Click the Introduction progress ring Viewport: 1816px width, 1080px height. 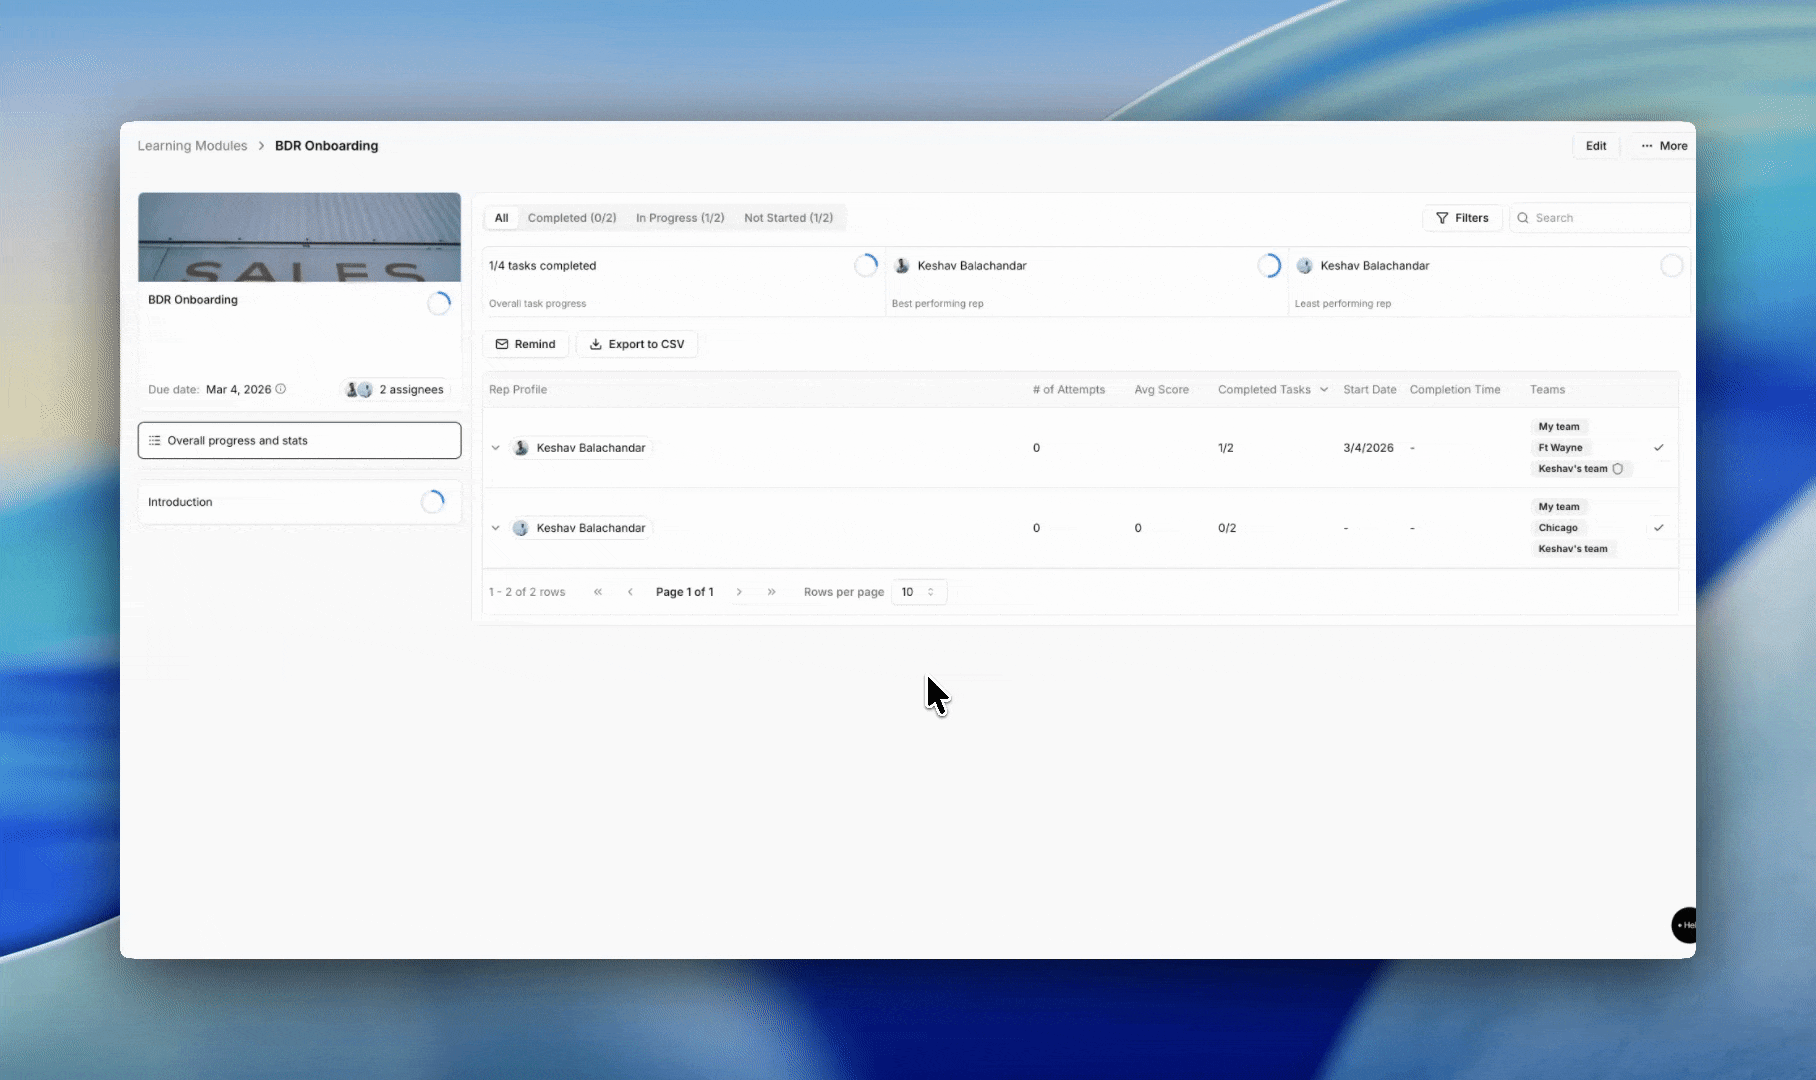click(x=432, y=502)
